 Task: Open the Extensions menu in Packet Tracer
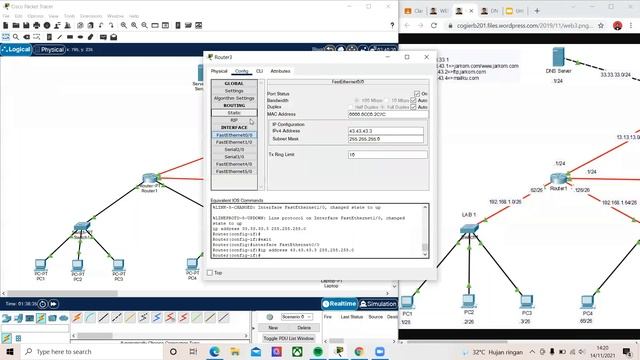[91, 16]
